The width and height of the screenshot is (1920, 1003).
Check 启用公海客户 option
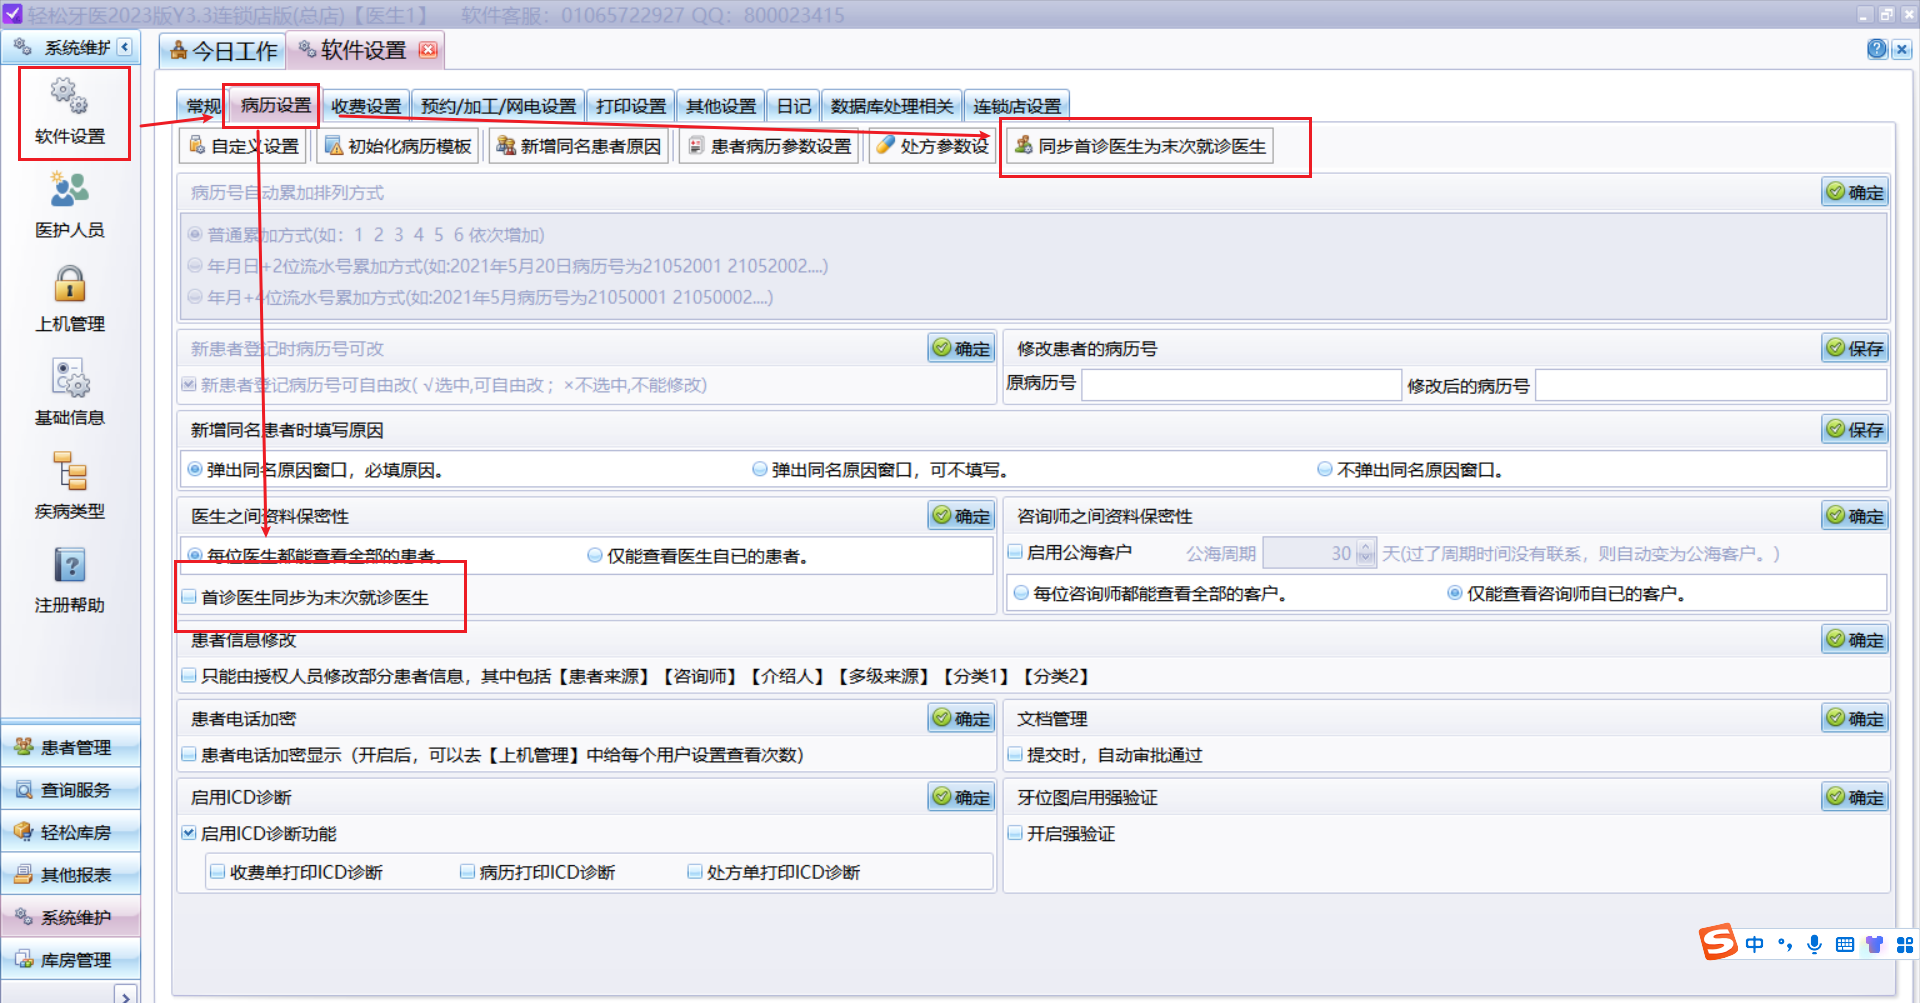coord(1015,552)
